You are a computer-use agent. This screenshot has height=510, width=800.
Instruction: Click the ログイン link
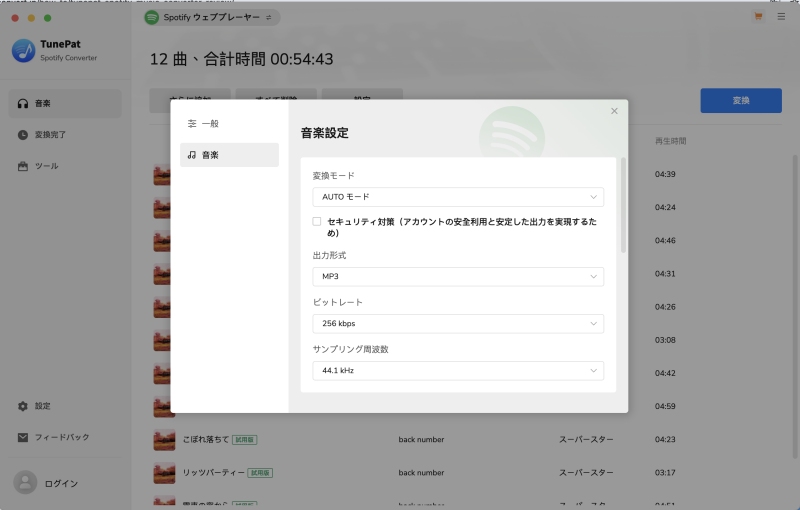[61, 483]
